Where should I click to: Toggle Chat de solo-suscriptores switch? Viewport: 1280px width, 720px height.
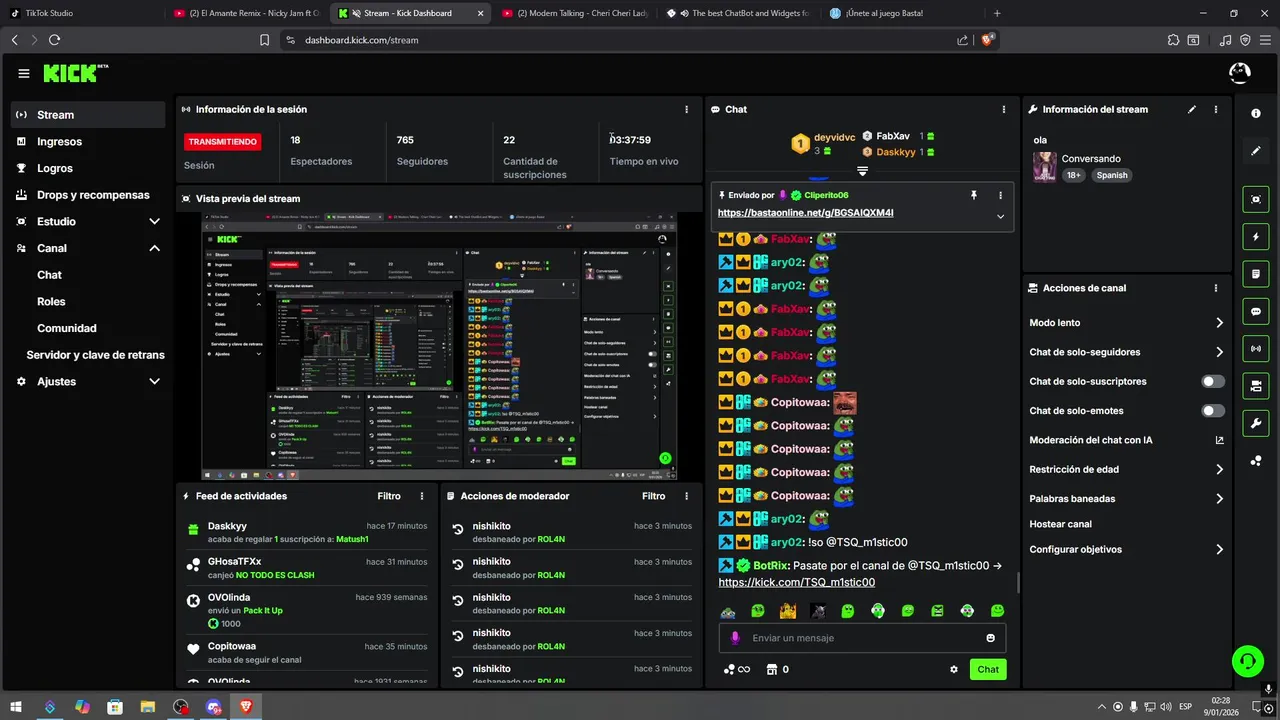click(1213, 381)
